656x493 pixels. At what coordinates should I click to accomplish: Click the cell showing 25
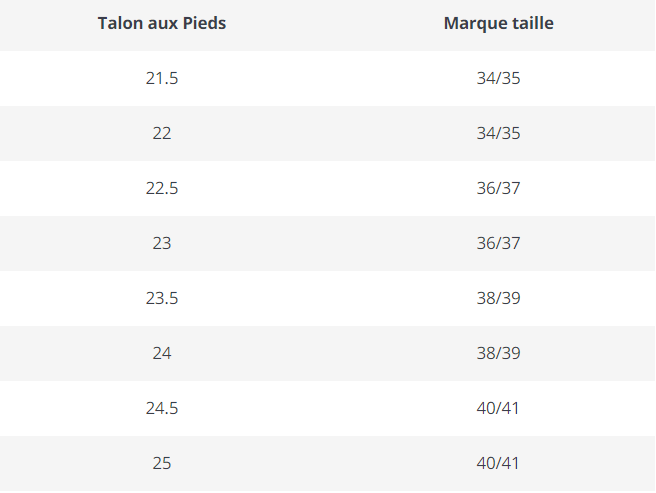click(162, 463)
